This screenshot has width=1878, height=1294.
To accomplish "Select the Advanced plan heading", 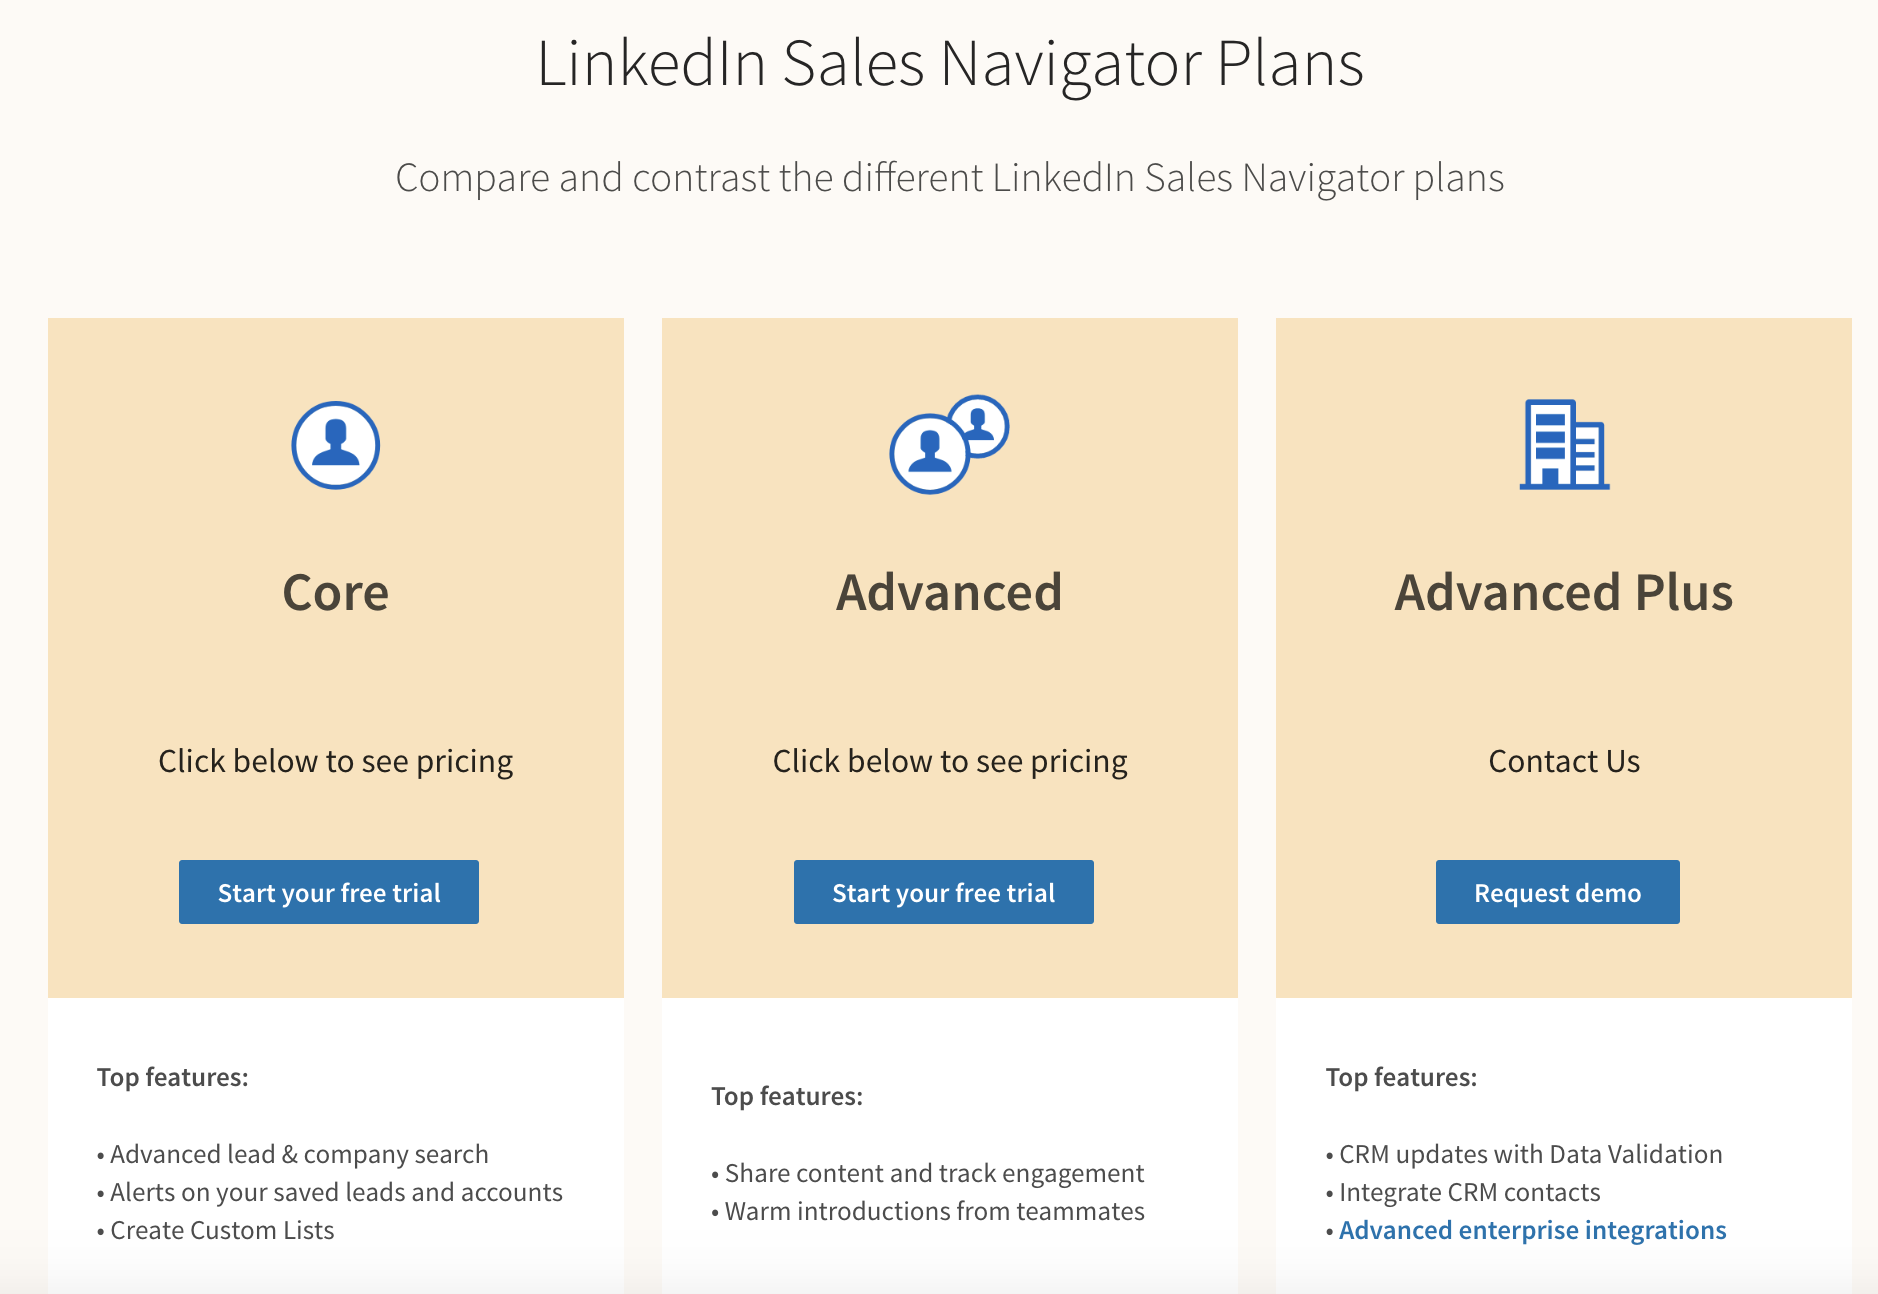I will [x=948, y=592].
